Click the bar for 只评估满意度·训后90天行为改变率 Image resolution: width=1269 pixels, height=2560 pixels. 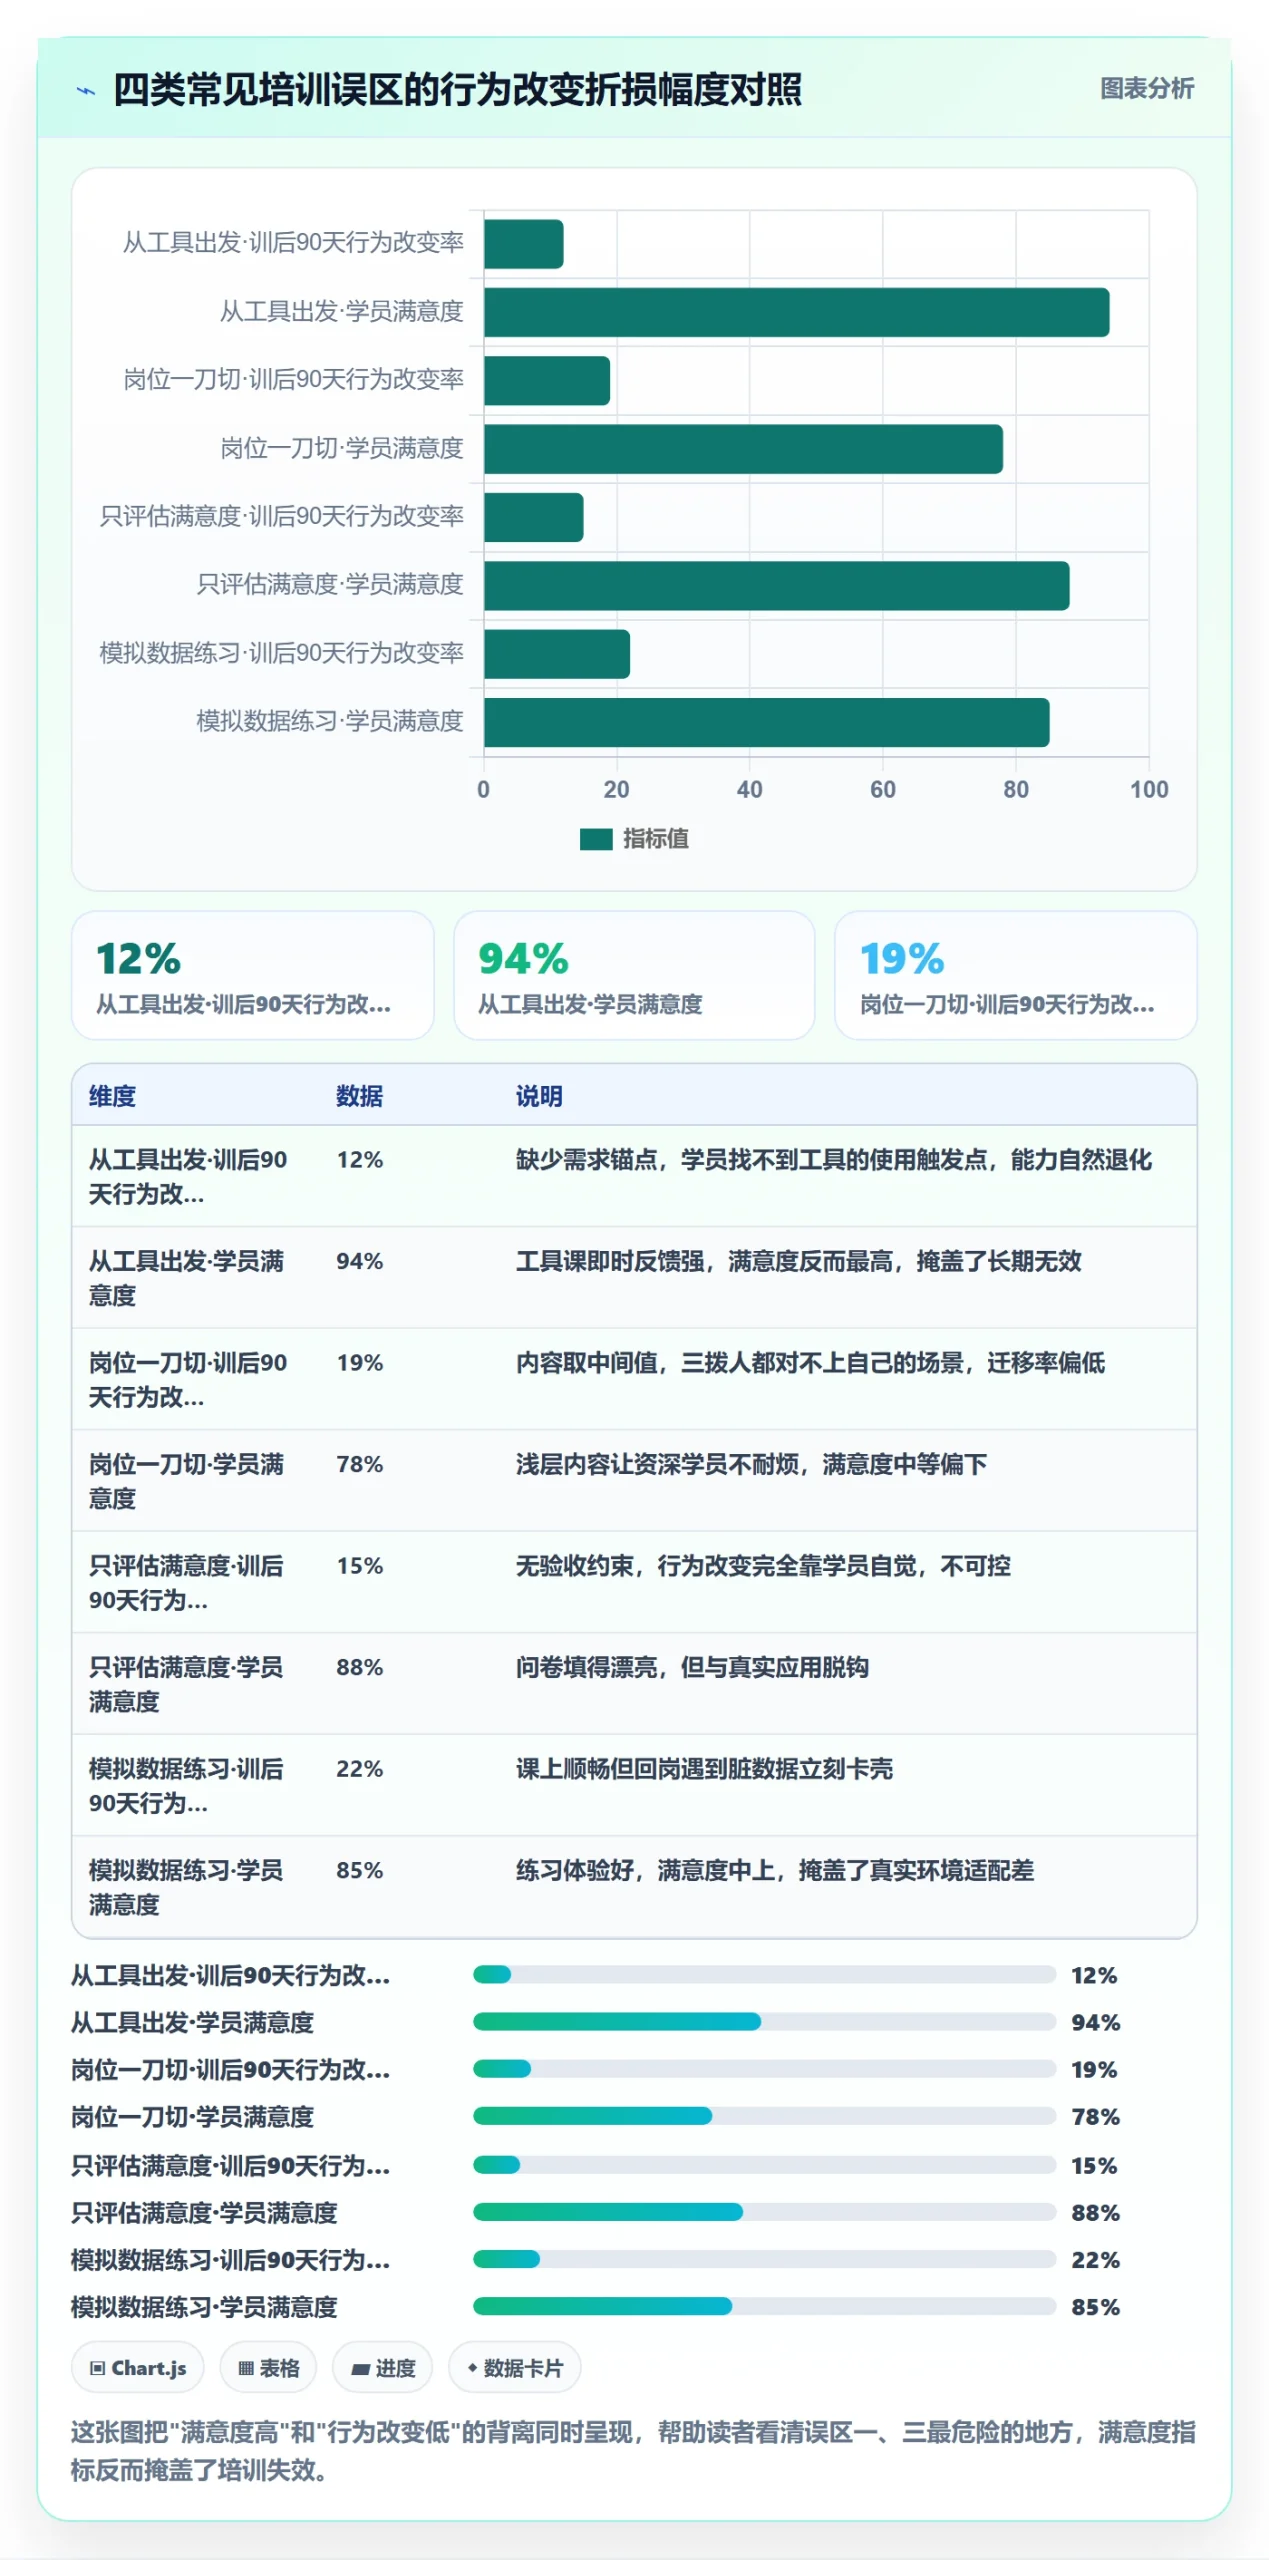click(533, 518)
